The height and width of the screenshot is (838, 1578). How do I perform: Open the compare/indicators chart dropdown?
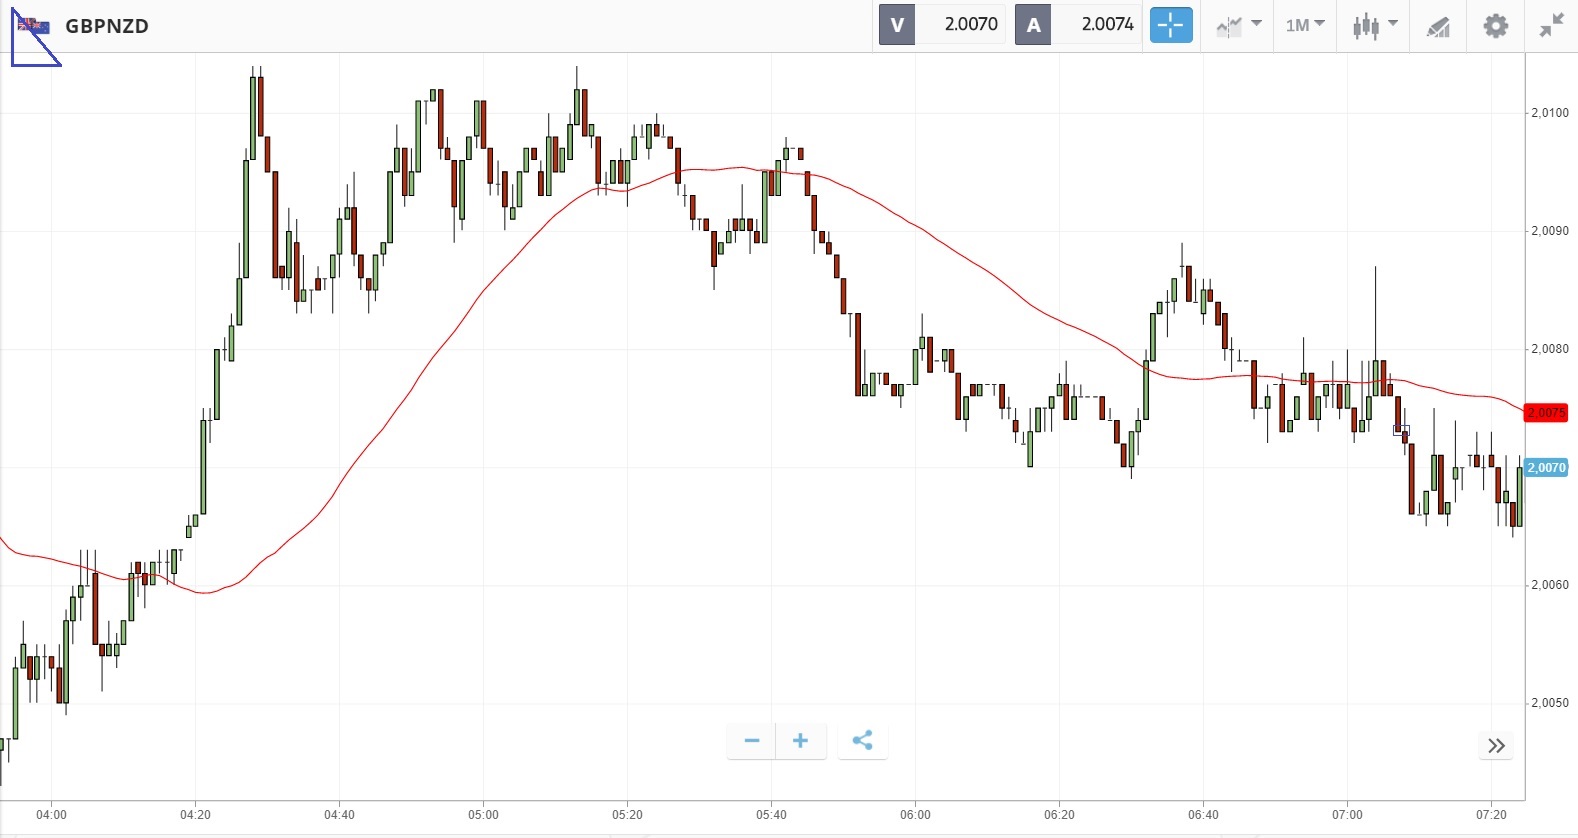[x=1238, y=26]
